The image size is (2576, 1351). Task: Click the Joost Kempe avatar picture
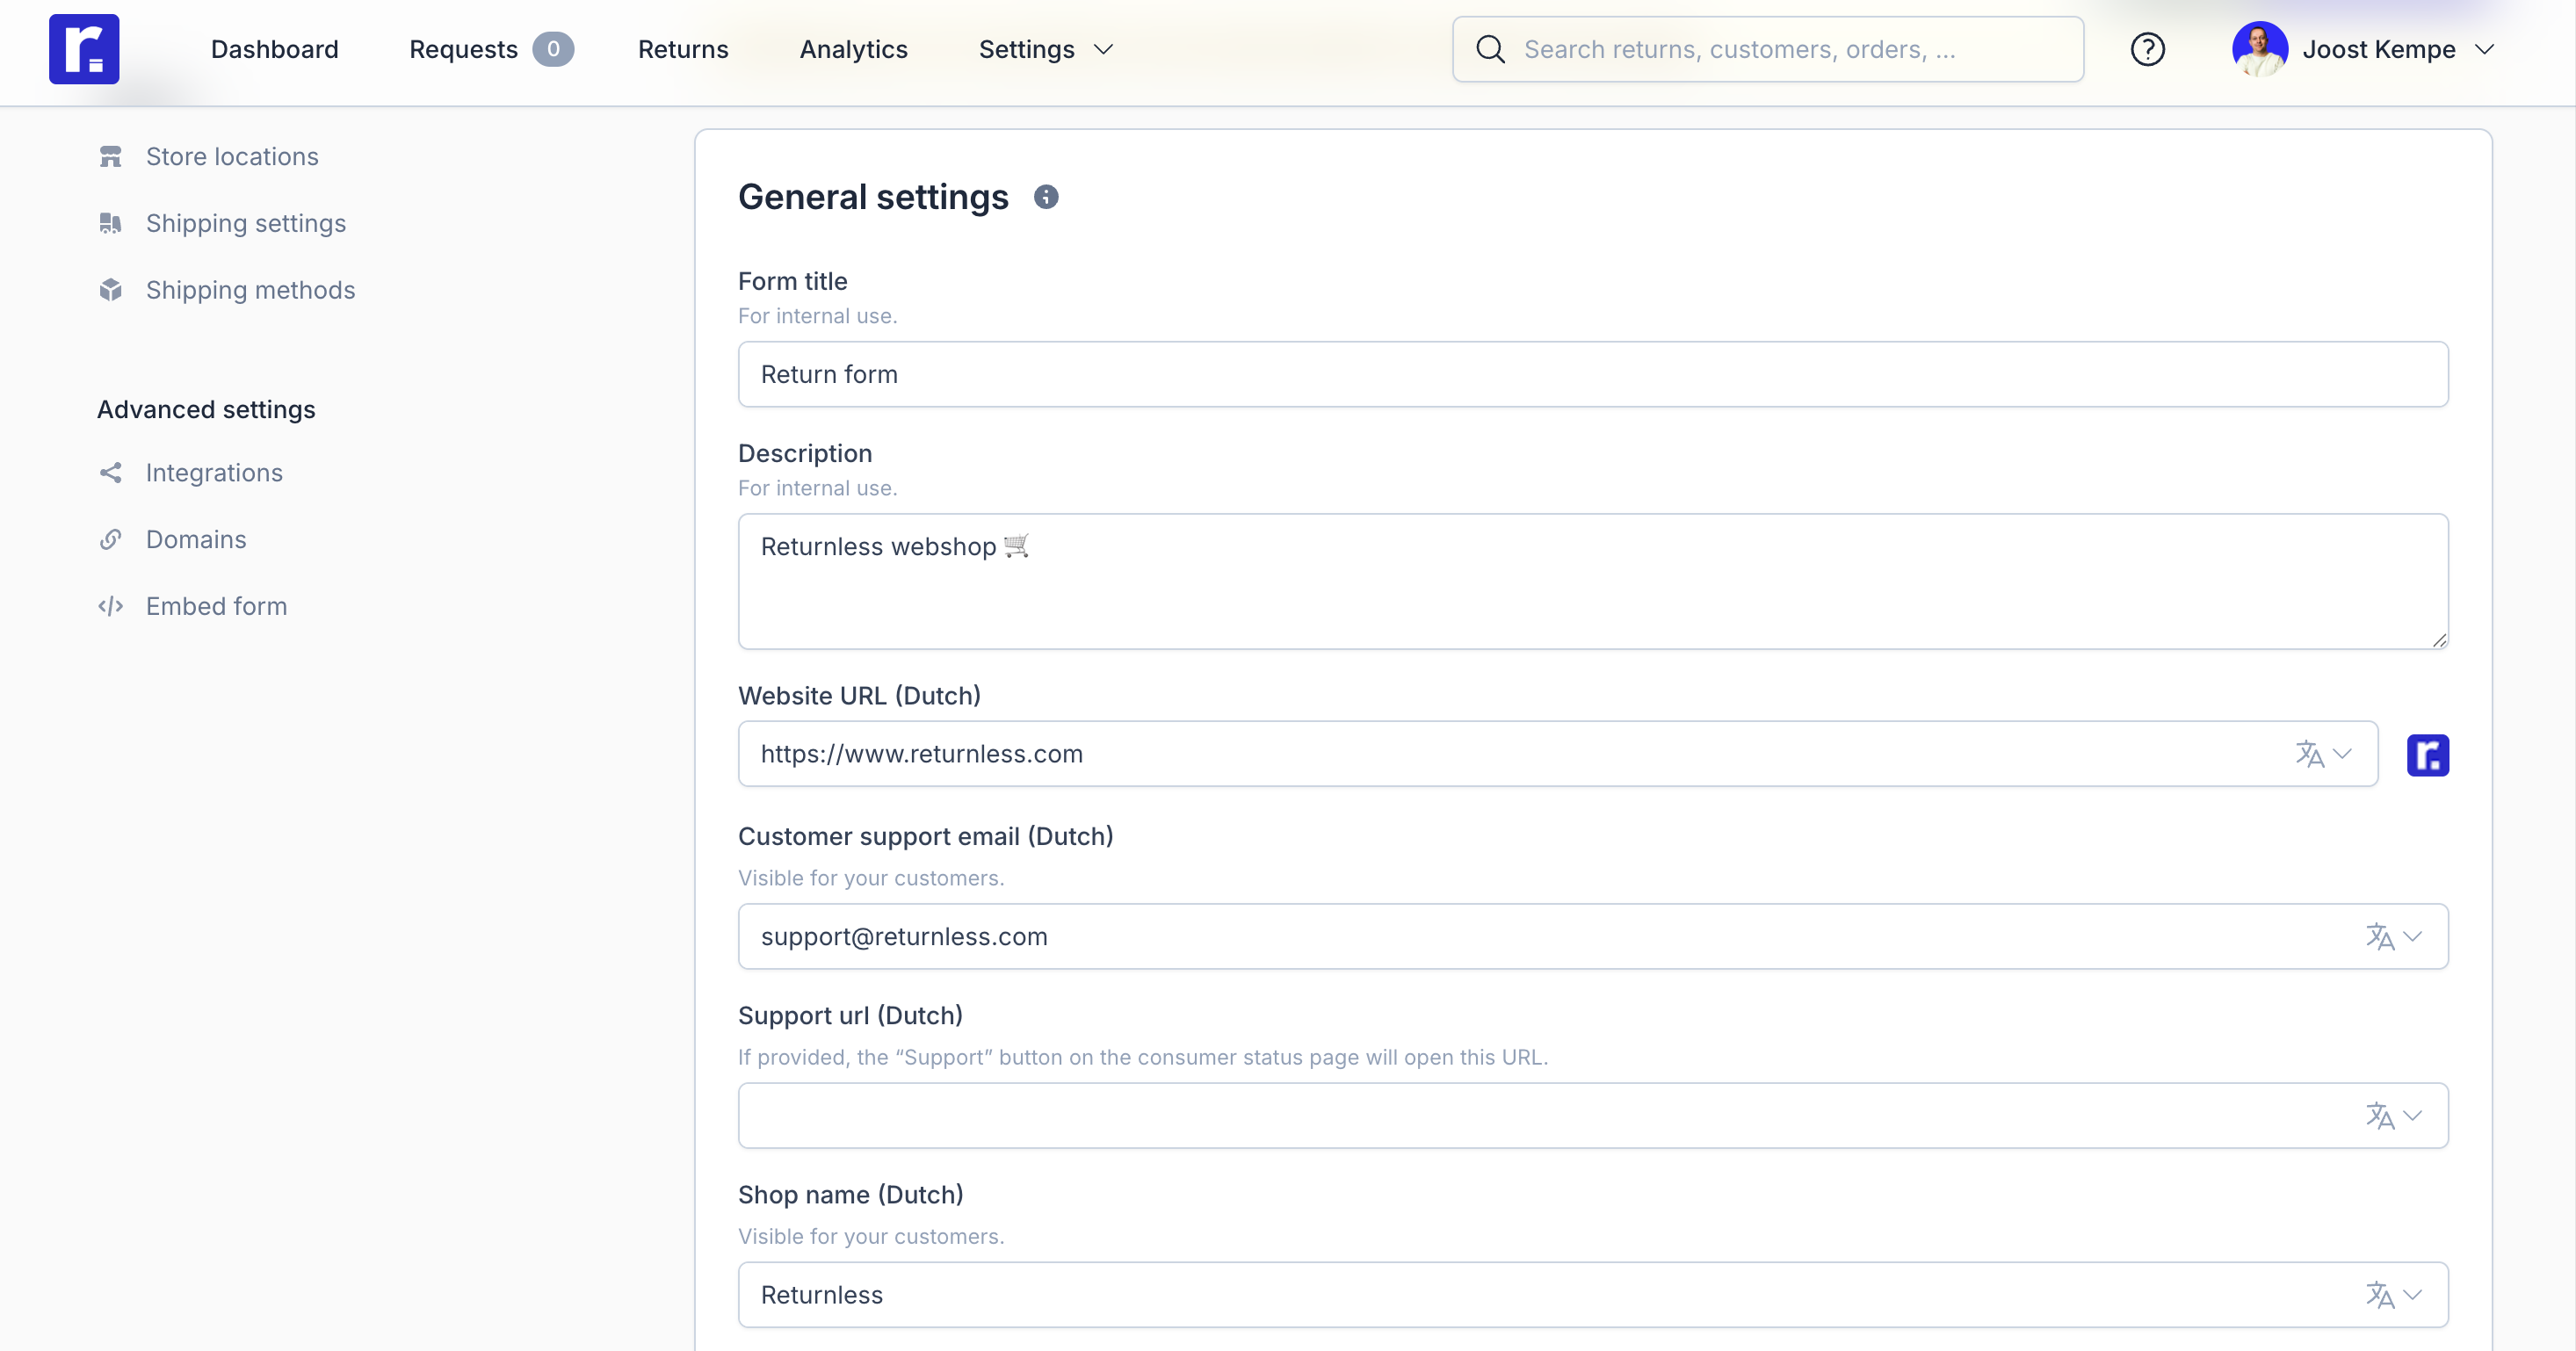(2259, 49)
